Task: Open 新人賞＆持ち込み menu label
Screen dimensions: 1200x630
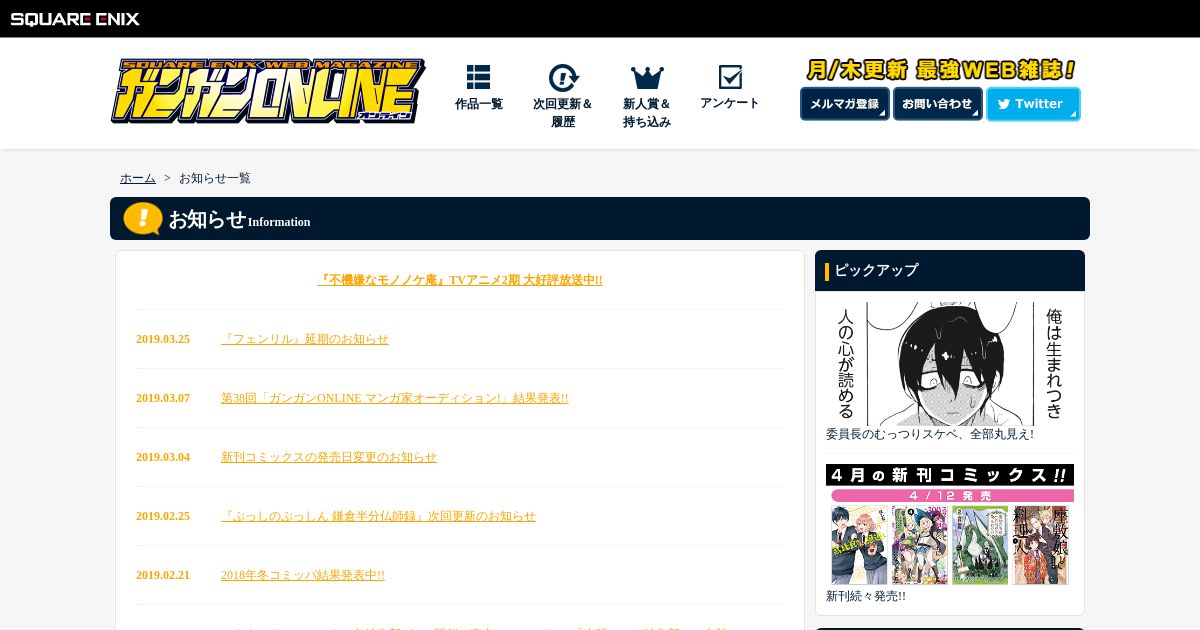Action: tap(647, 113)
